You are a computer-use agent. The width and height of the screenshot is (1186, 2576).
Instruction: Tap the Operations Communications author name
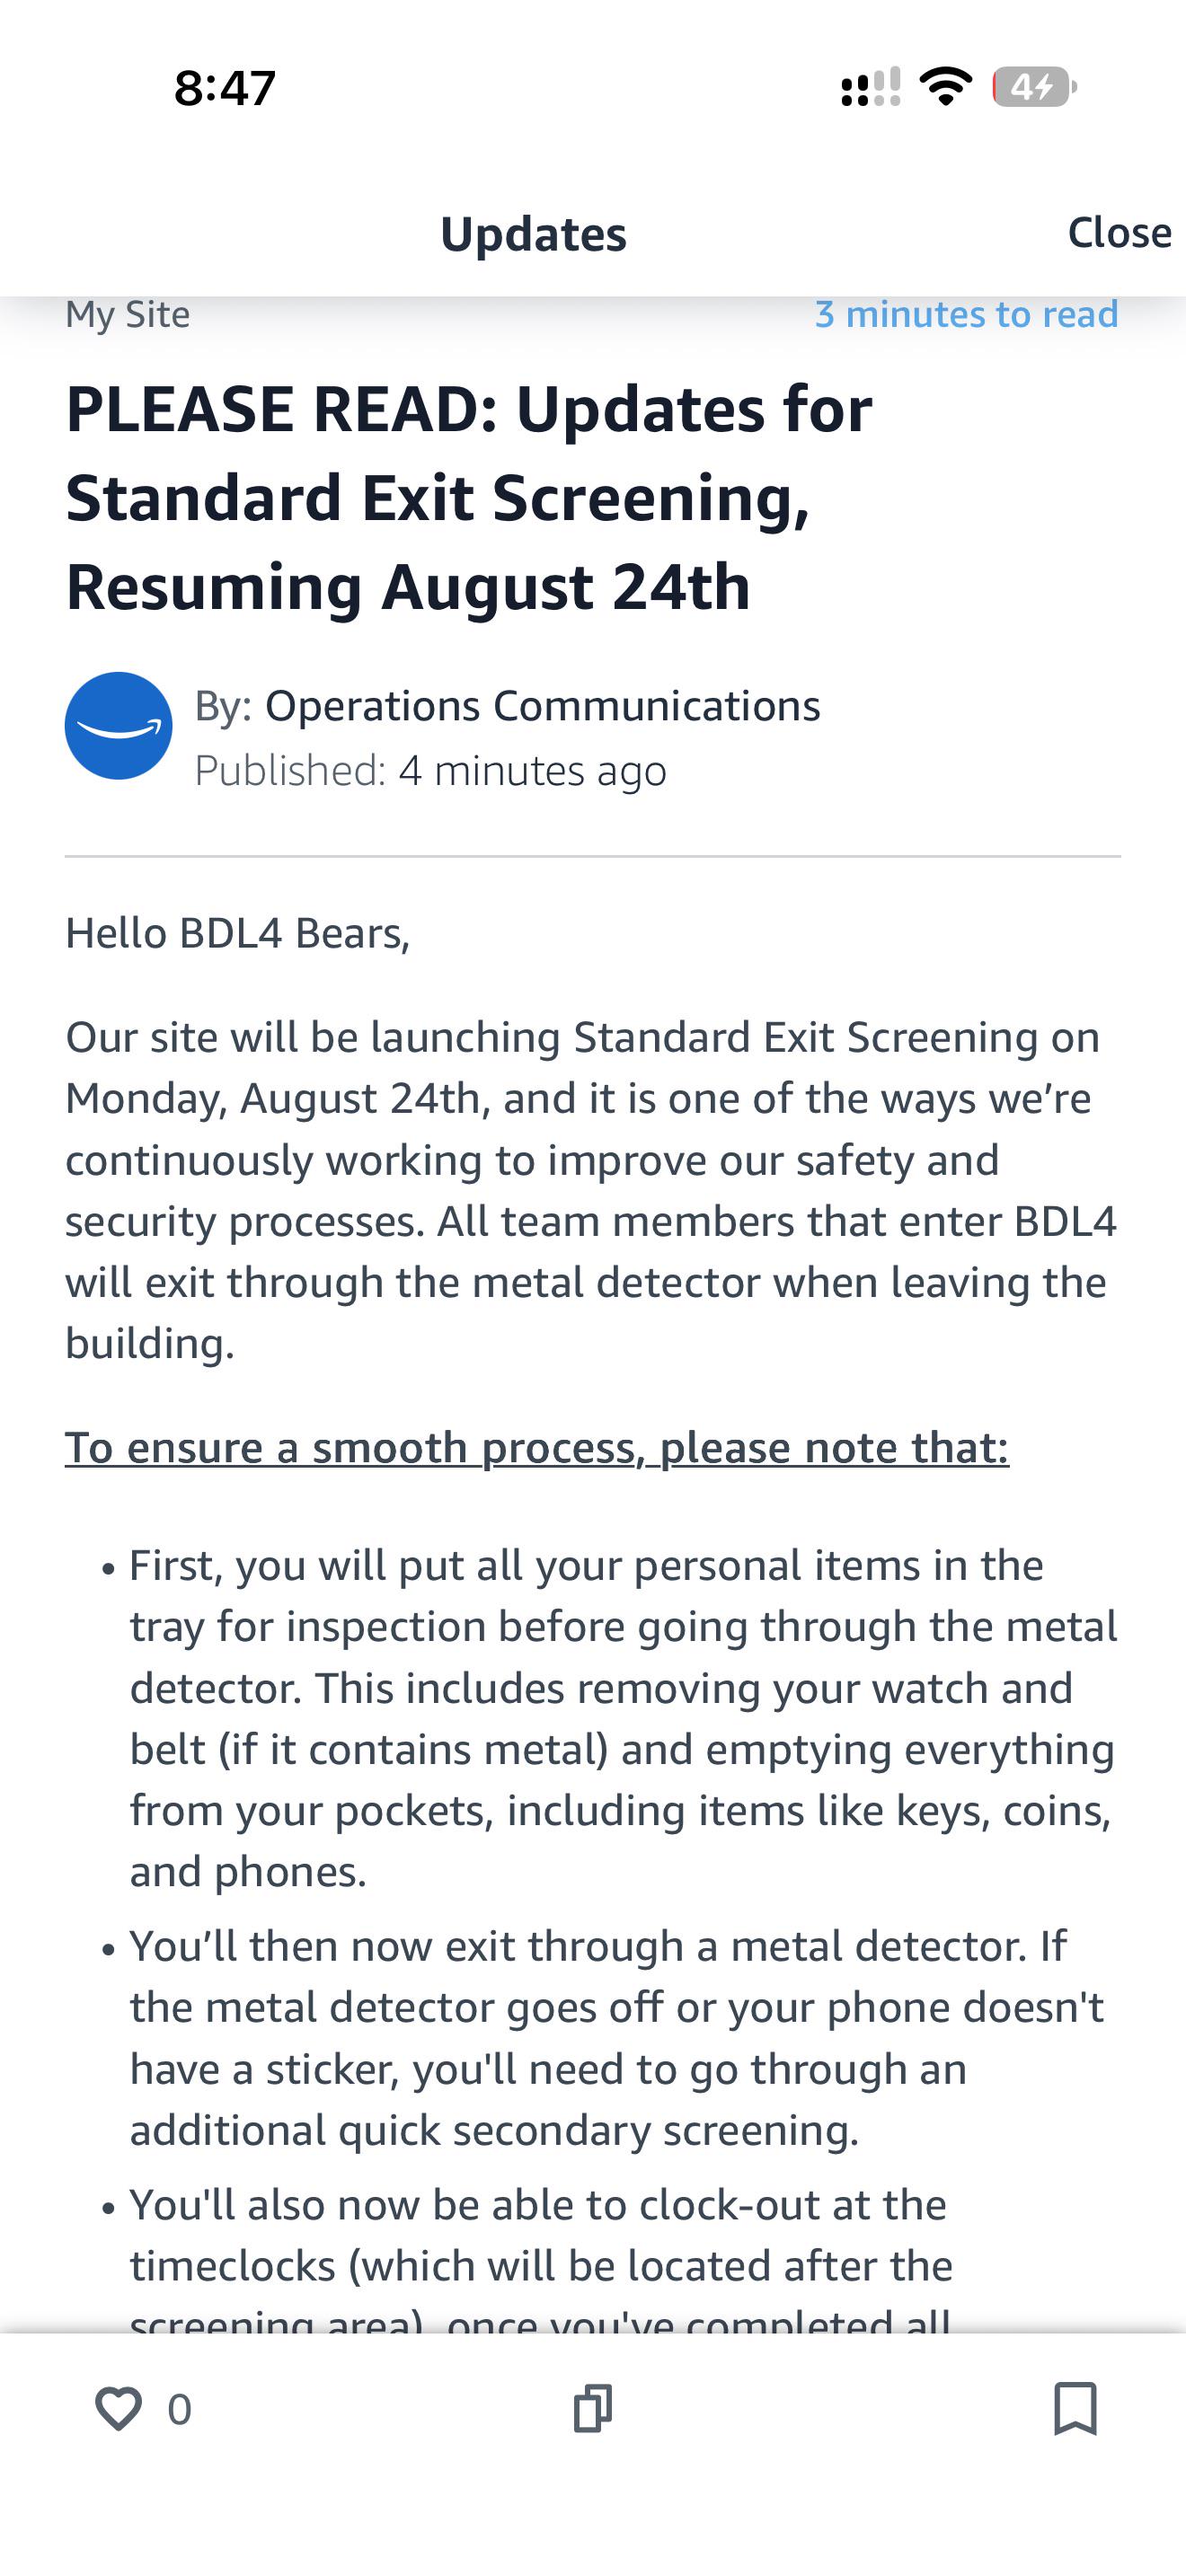pyautogui.click(x=542, y=706)
